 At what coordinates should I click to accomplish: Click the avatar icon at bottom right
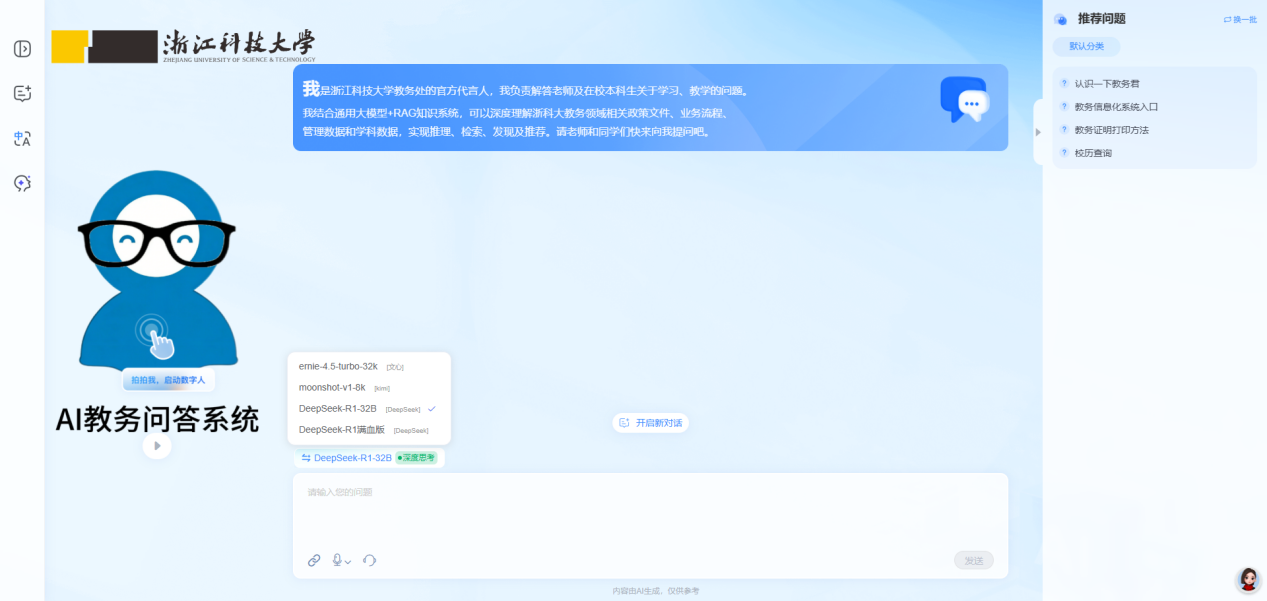[1248, 579]
